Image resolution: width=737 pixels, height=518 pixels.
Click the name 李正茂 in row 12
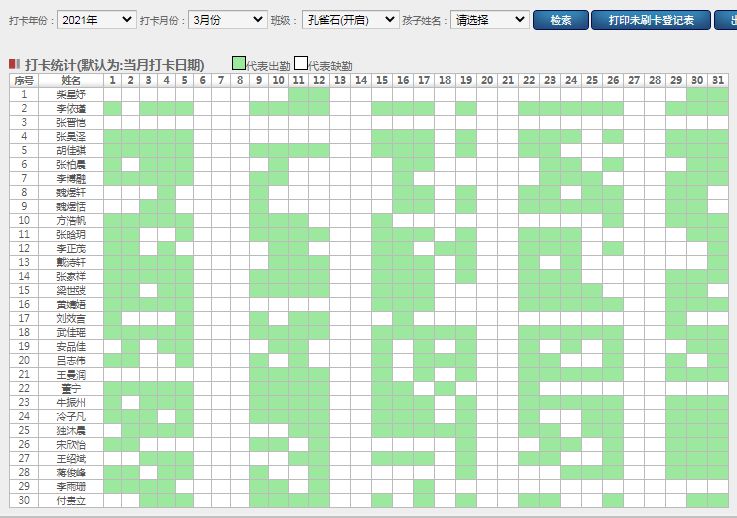click(x=71, y=249)
